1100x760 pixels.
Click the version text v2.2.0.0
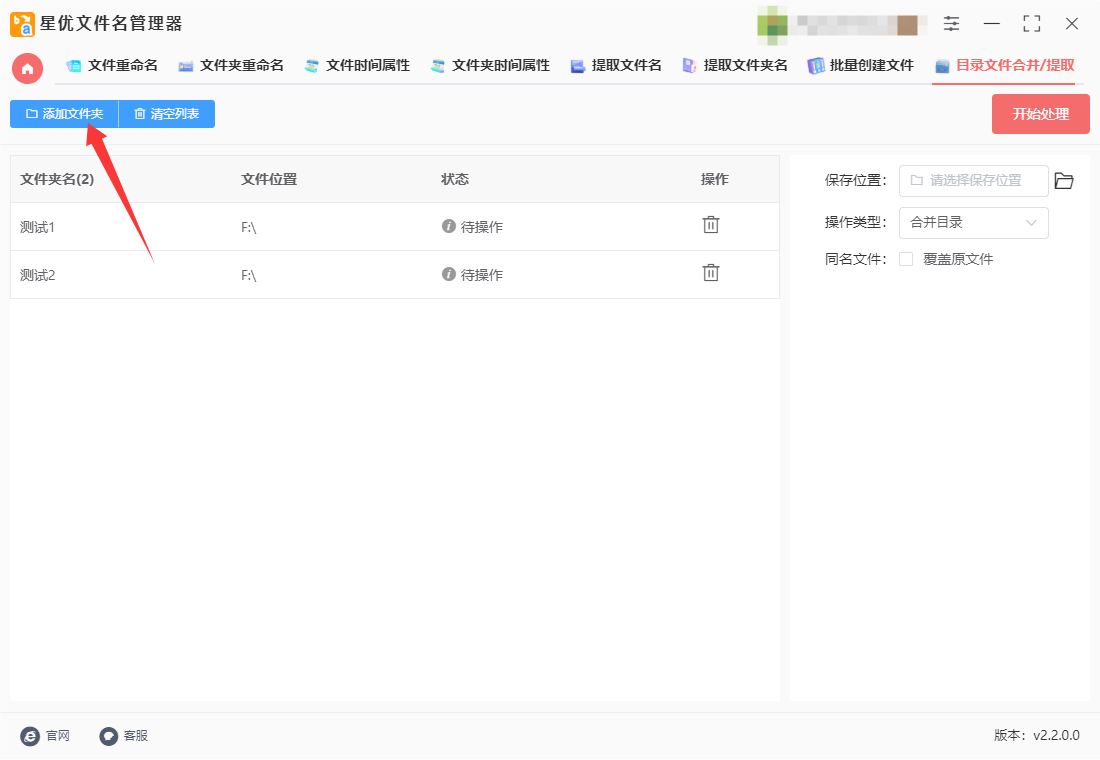(1057, 735)
